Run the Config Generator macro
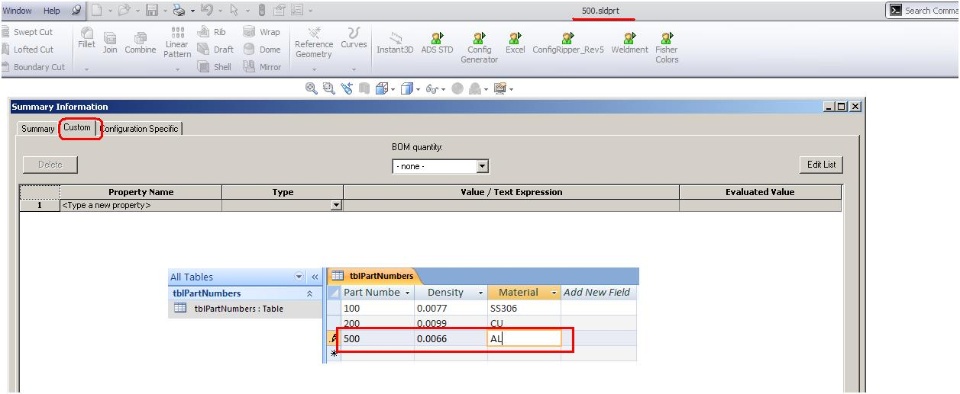This screenshot has height=394, width=960. [479, 48]
